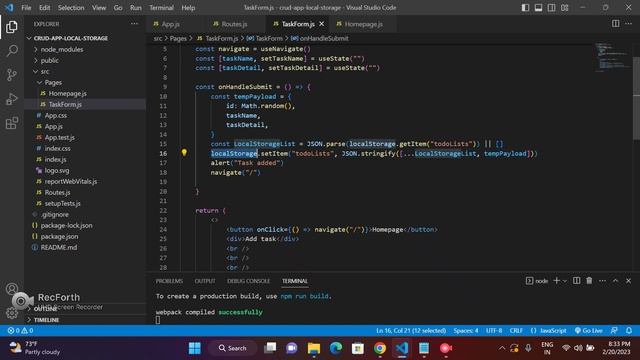
Task: Open the Terminal menu
Action: pyautogui.click(x=161, y=8)
